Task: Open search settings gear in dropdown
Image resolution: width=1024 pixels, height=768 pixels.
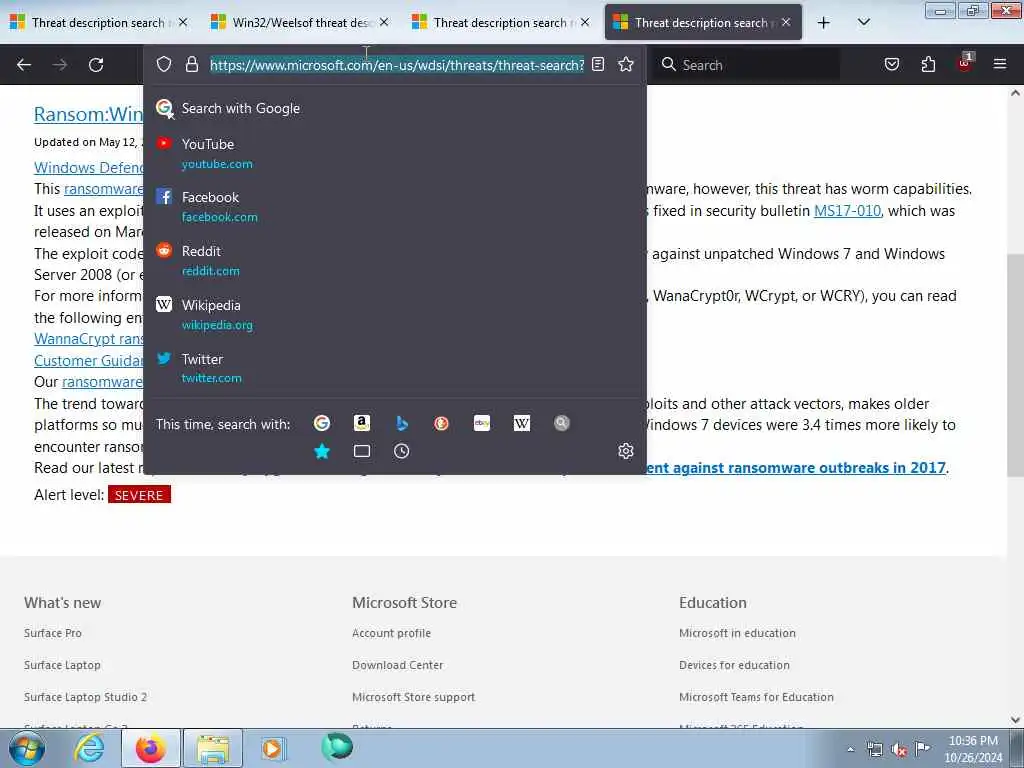Action: point(626,451)
